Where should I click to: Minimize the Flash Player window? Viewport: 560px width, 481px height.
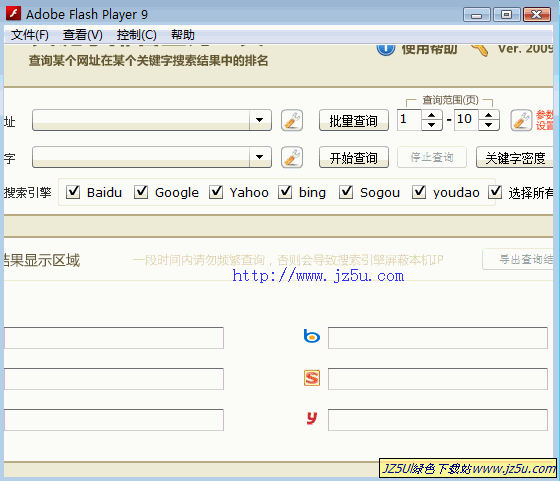coord(476,15)
